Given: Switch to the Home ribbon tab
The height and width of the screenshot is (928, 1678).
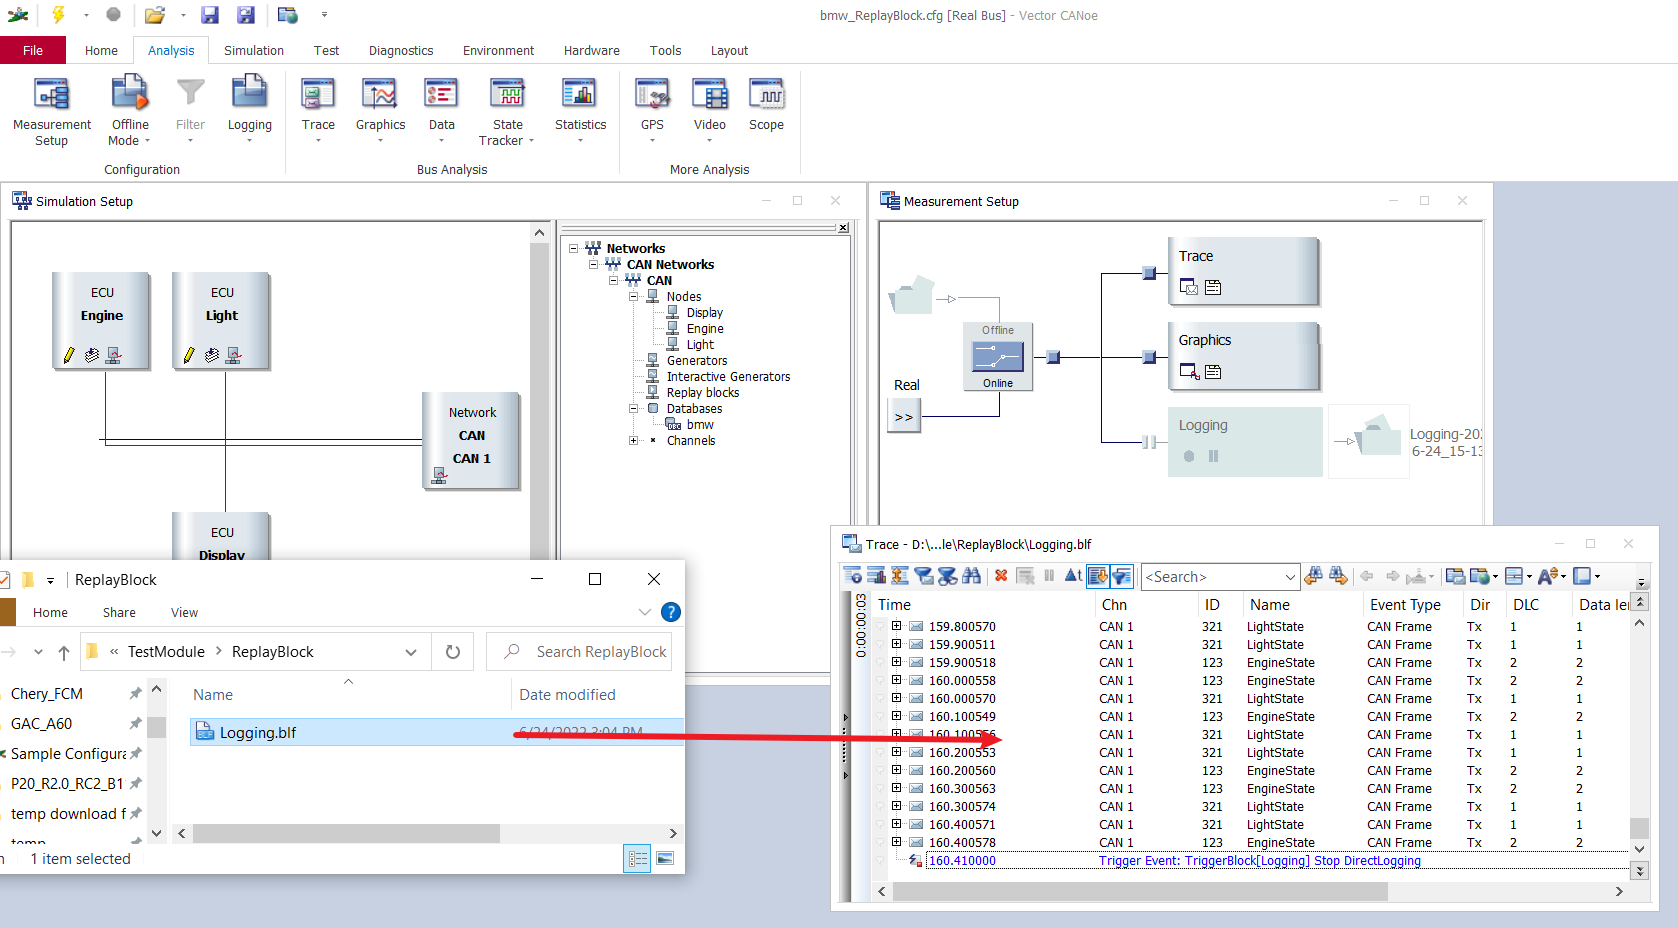Looking at the screenshot, I should [x=101, y=50].
